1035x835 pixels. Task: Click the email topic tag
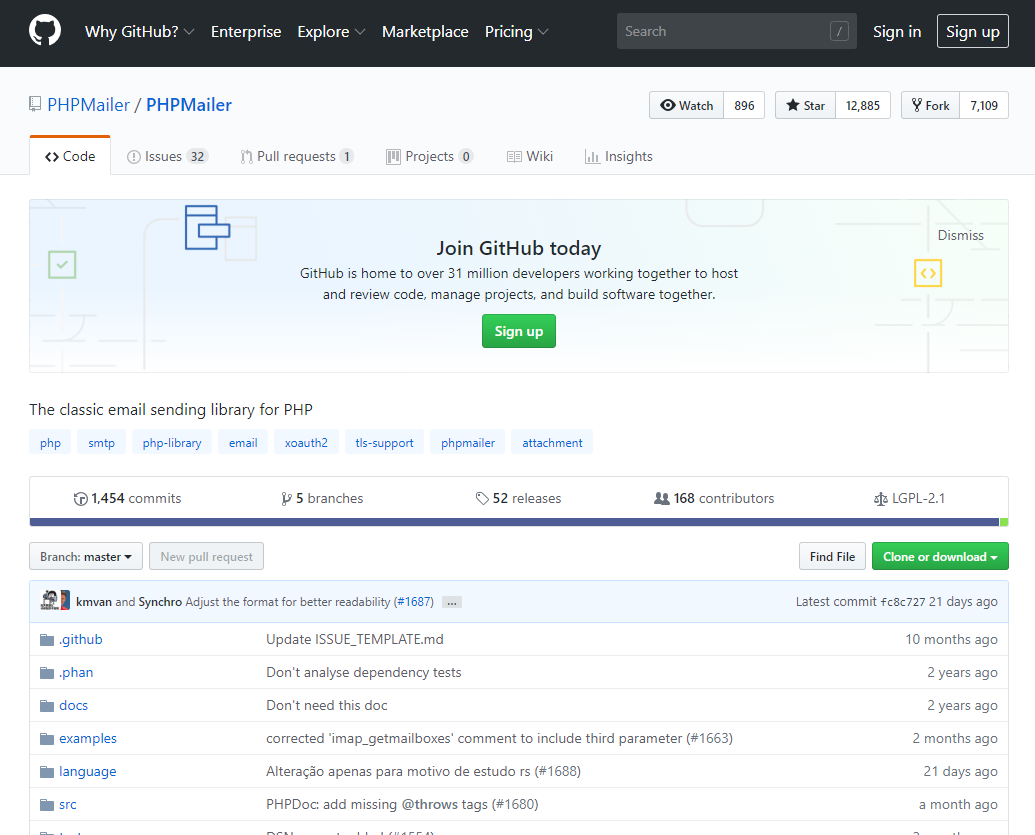(243, 442)
